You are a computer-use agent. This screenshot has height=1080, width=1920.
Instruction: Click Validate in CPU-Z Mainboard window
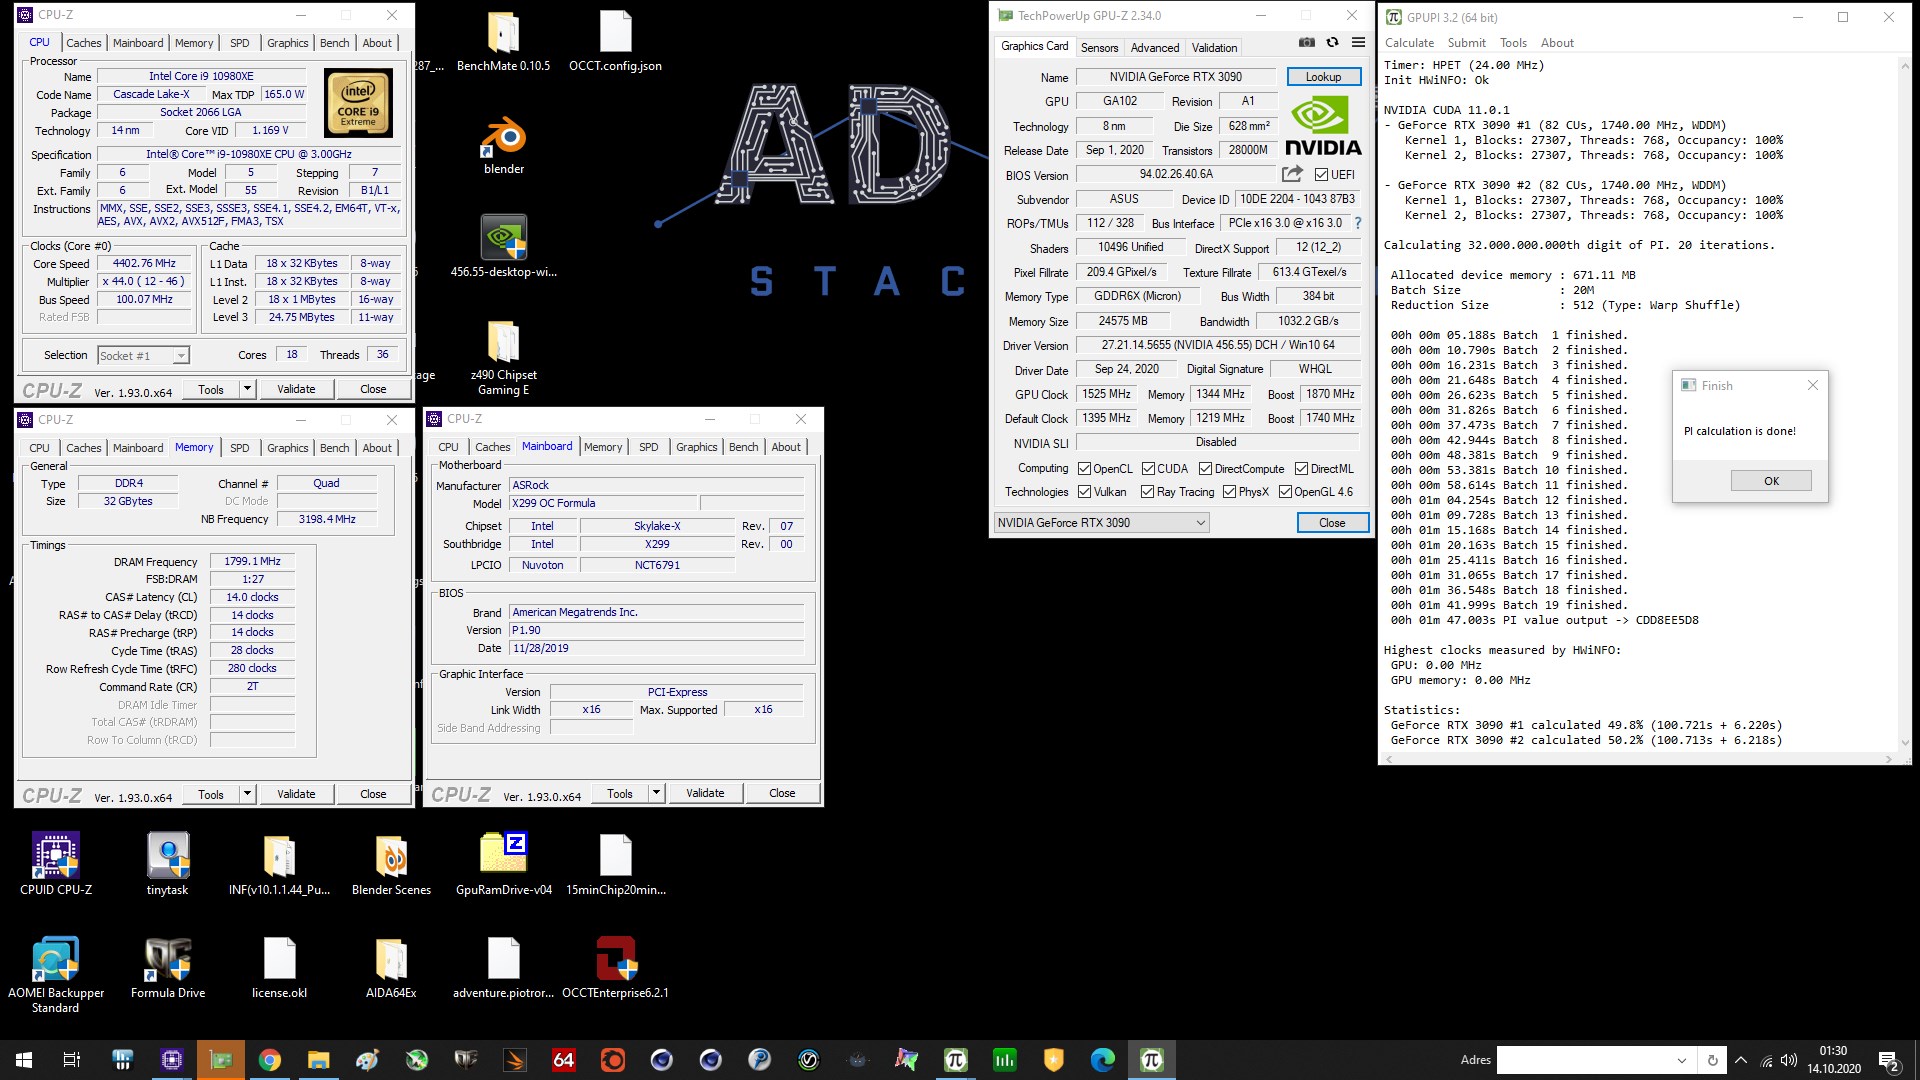pyautogui.click(x=705, y=793)
